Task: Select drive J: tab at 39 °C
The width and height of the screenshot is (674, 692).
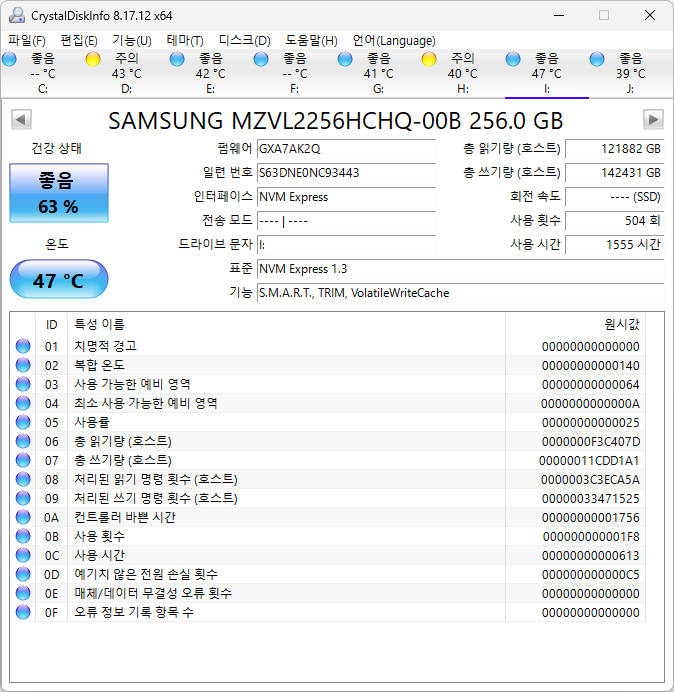Action: (630, 73)
